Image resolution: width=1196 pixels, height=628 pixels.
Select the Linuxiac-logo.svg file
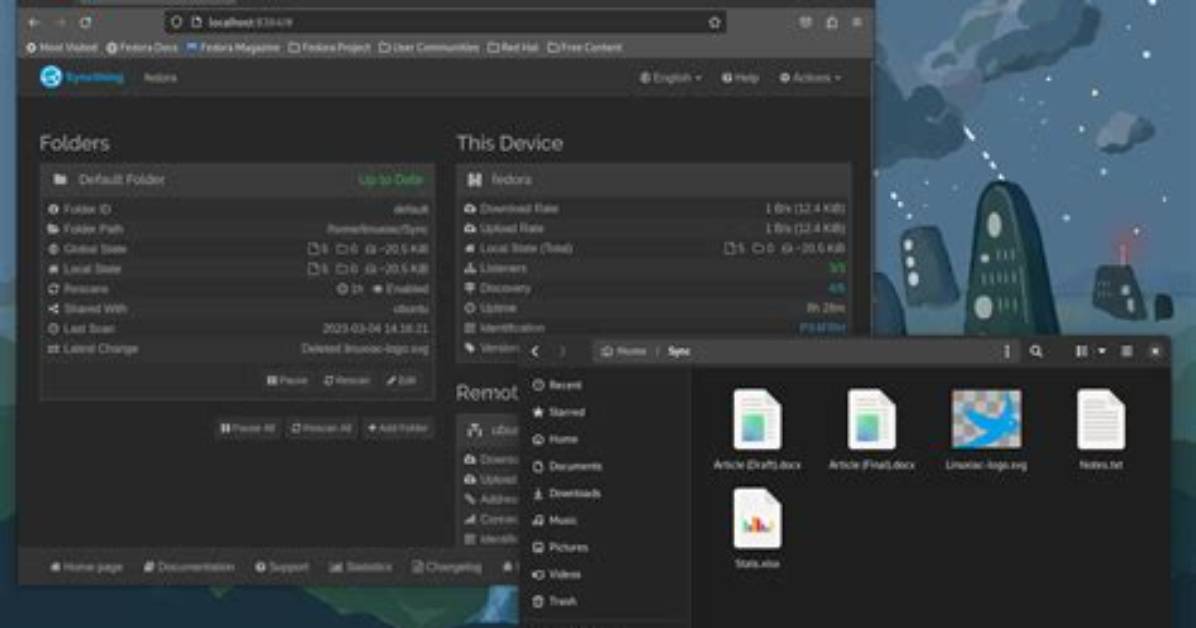coord(986,430)
